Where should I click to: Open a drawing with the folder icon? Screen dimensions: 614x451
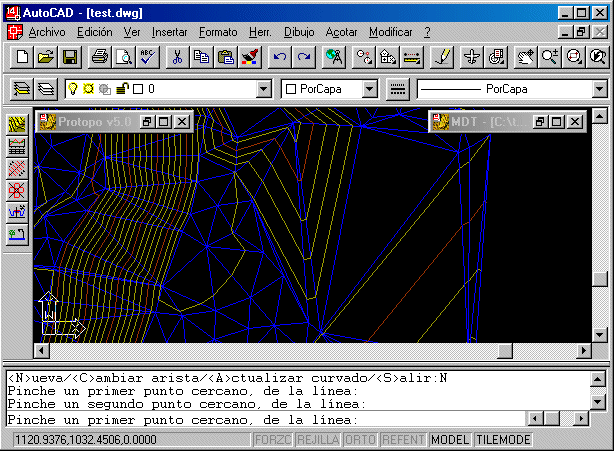pos(46,57)
